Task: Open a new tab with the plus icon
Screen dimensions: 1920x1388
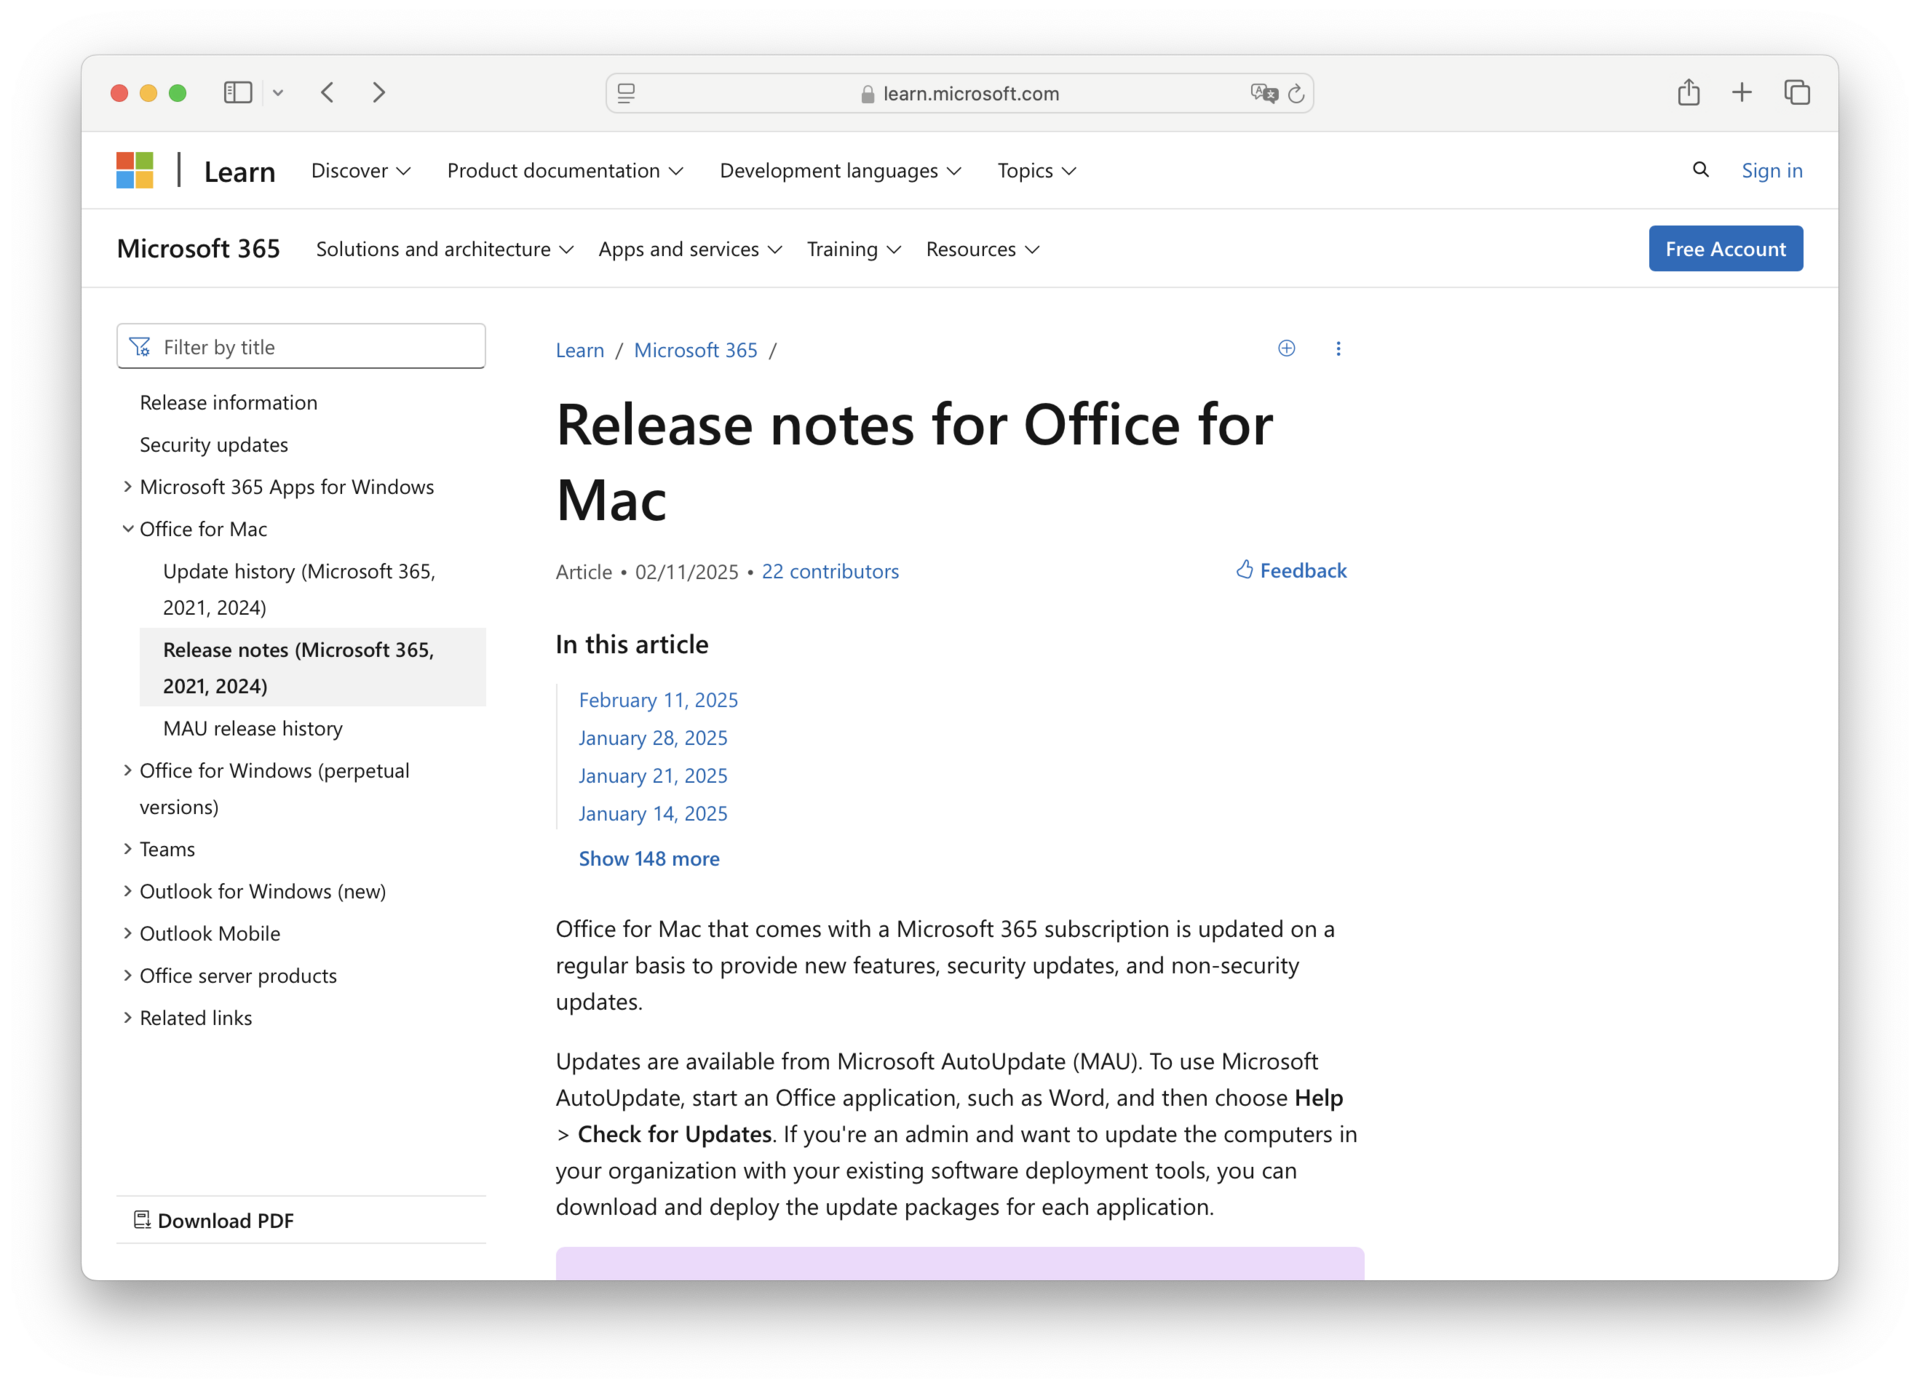Action: (1742, 92)
